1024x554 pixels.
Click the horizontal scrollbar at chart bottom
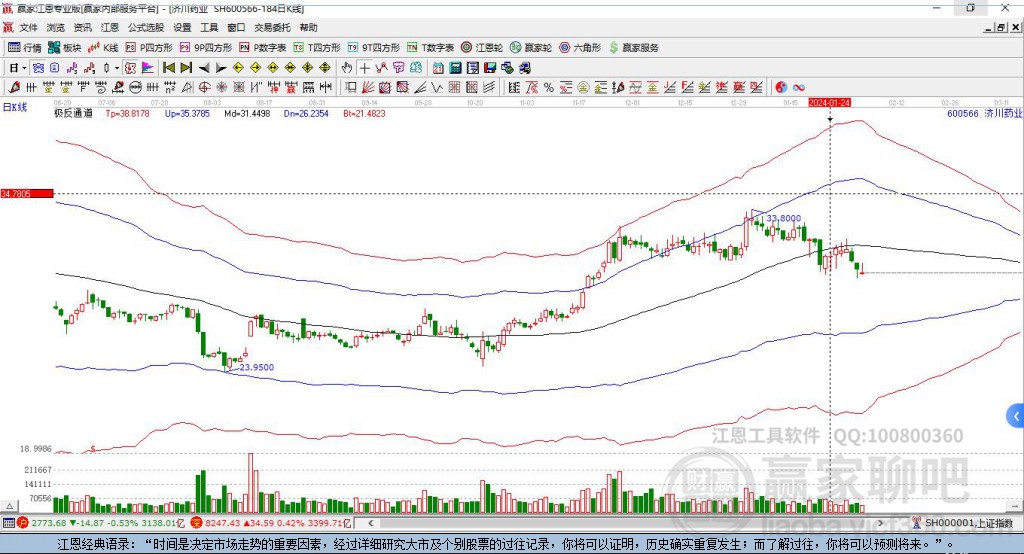pyautogui.click(x=625, y=523)
